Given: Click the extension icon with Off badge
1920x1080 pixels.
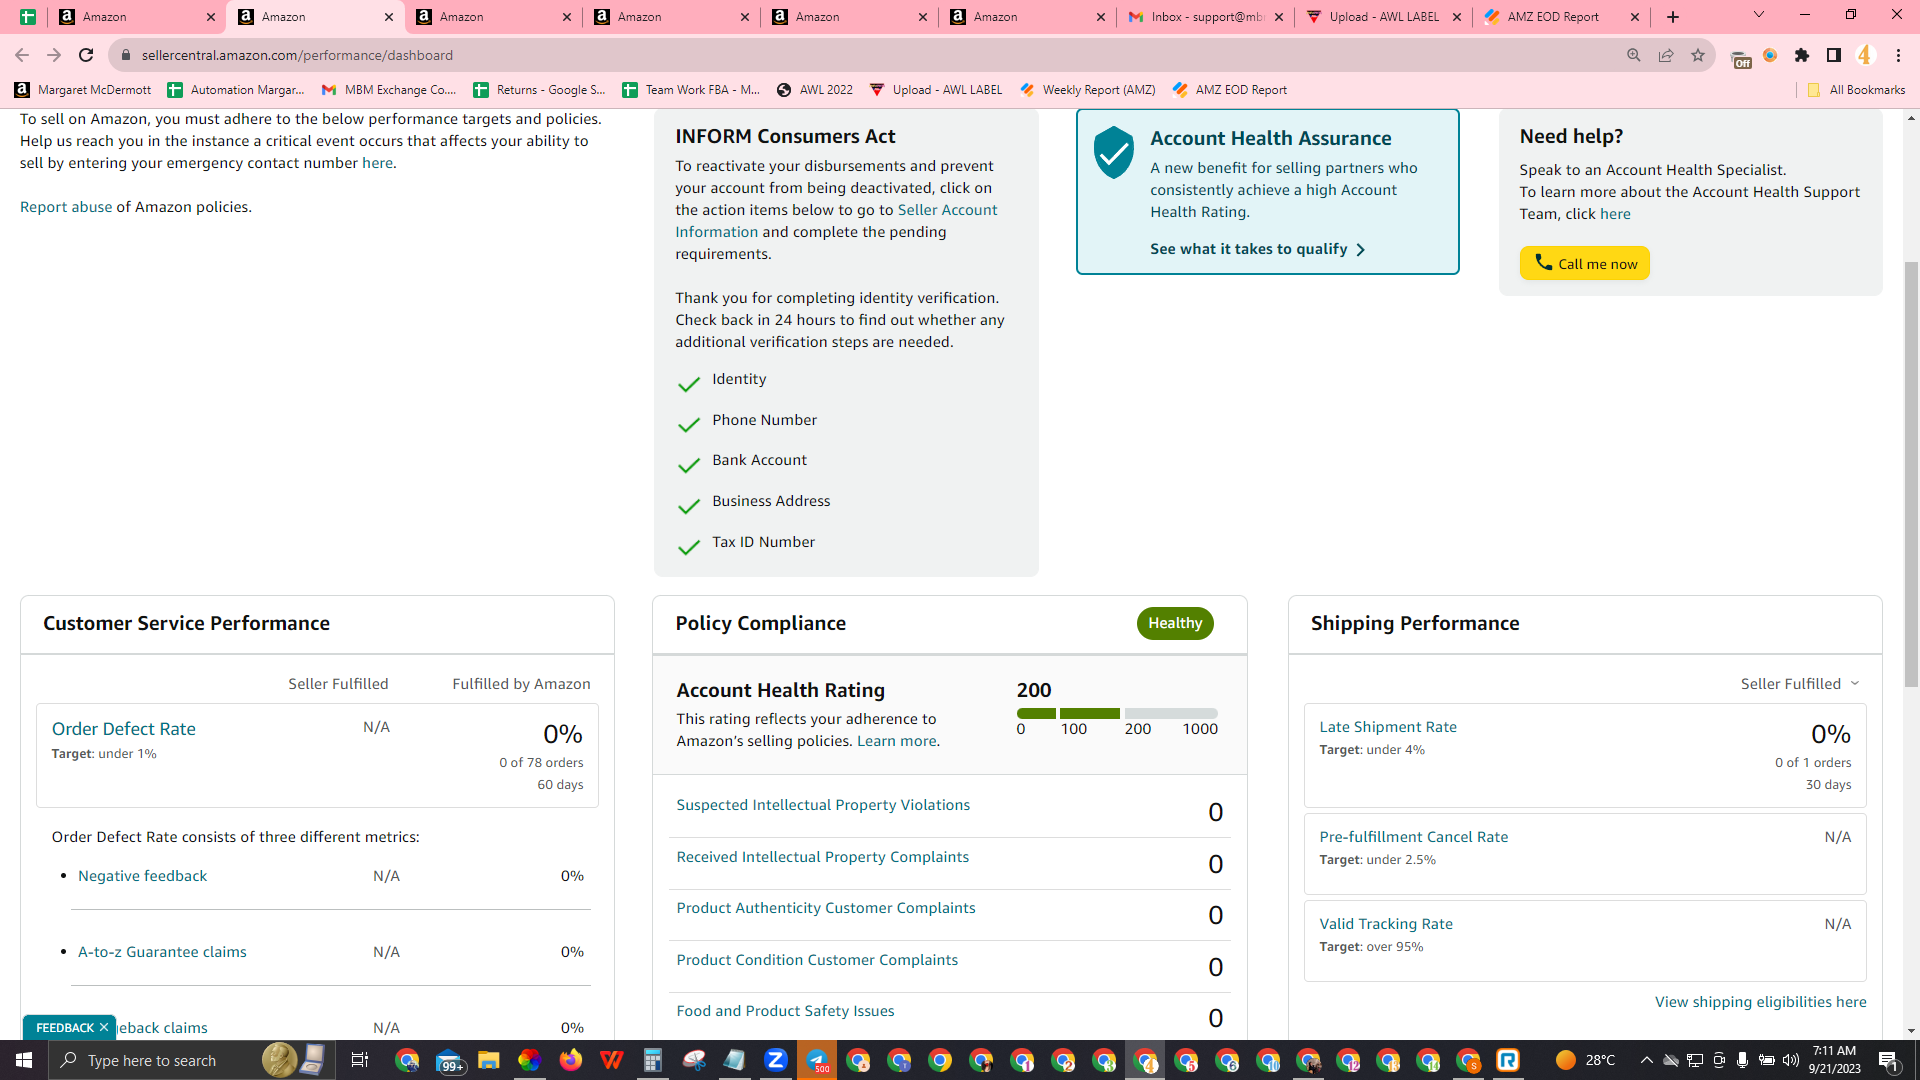Looking at the screenshot, I should coord(1740,57).
